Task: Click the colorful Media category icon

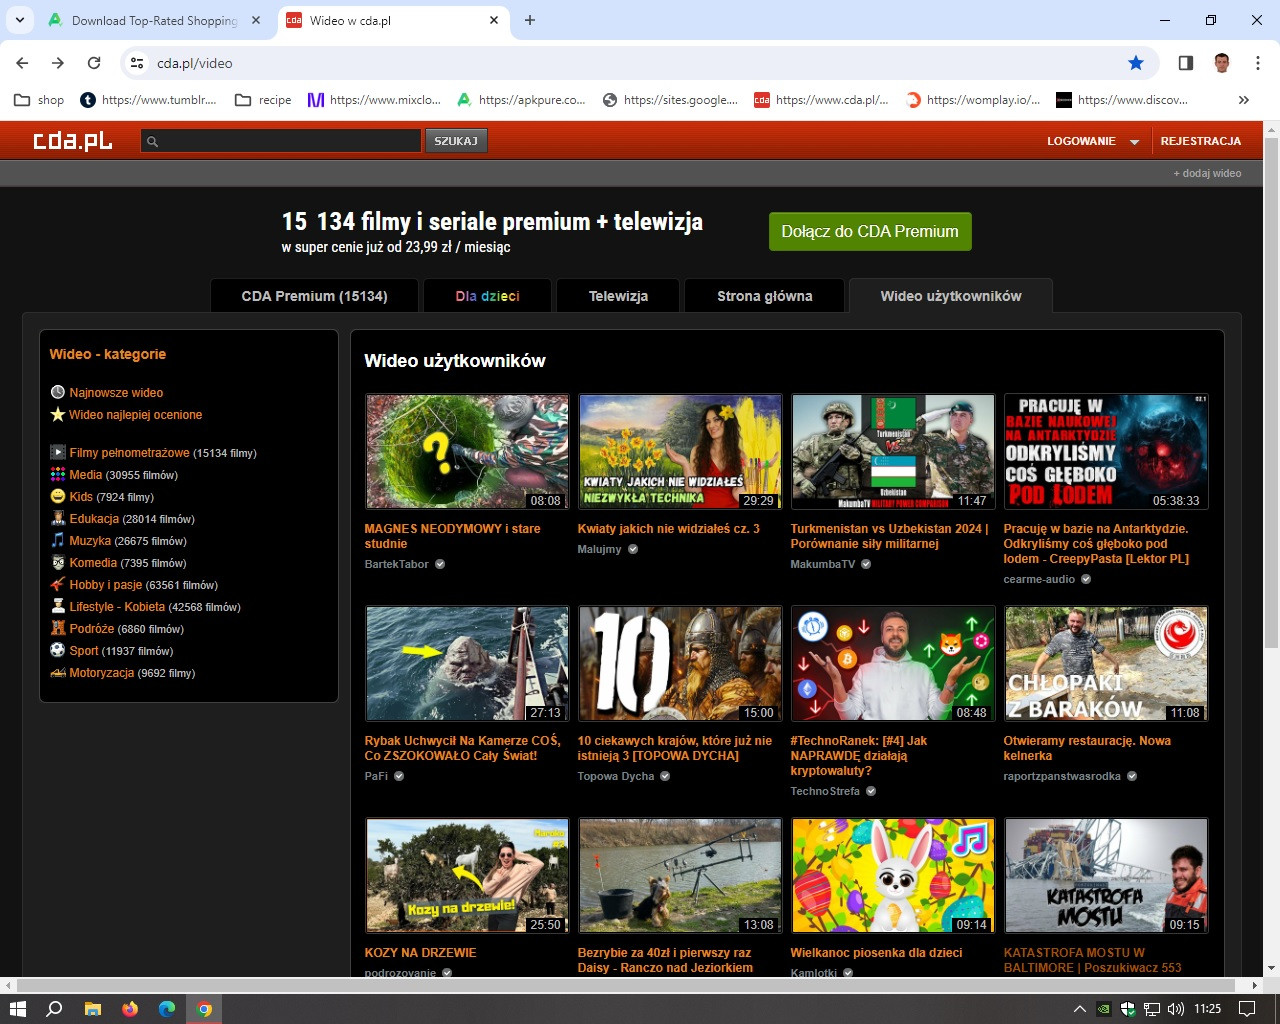Action: [x=58, y=474]
